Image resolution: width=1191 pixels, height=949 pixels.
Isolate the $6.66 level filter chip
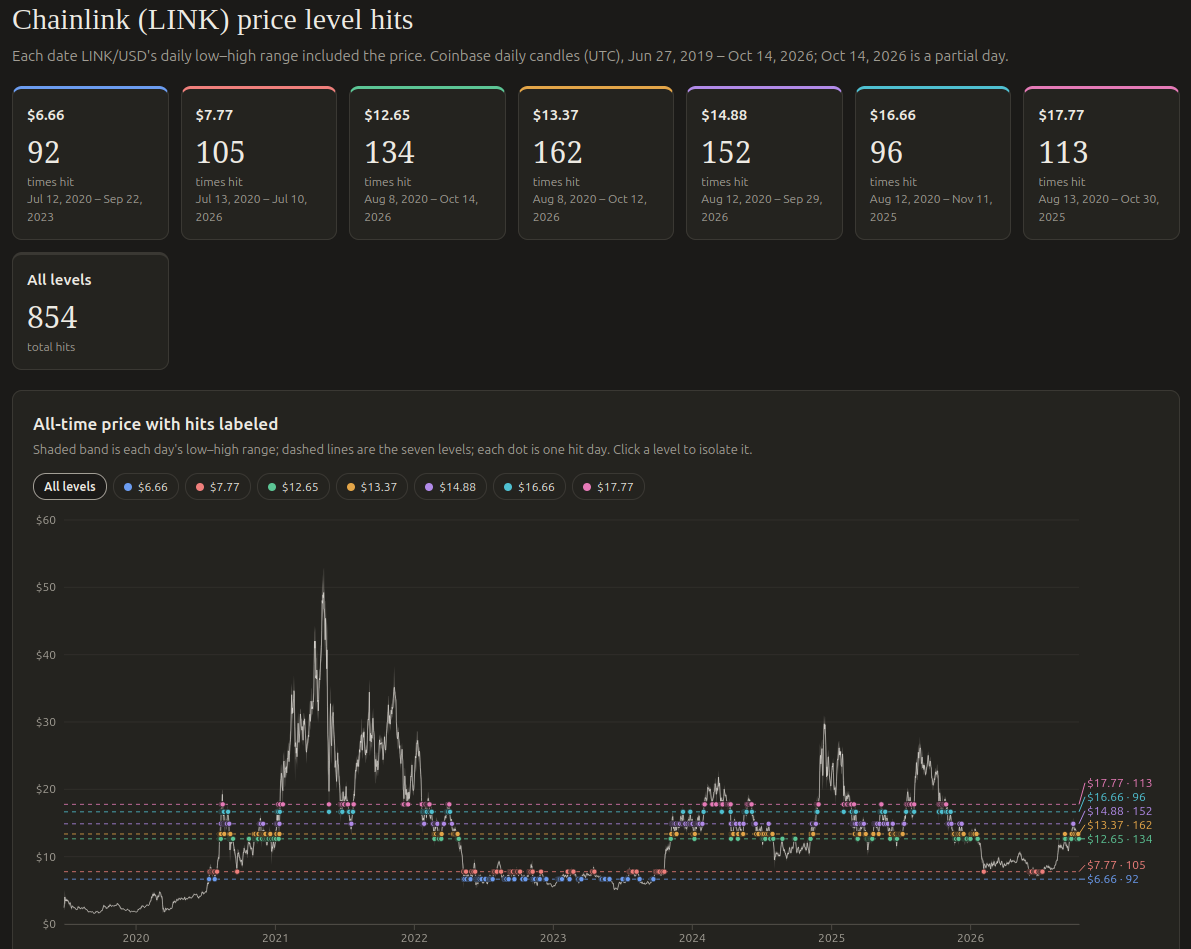click(x=146, y=487)
